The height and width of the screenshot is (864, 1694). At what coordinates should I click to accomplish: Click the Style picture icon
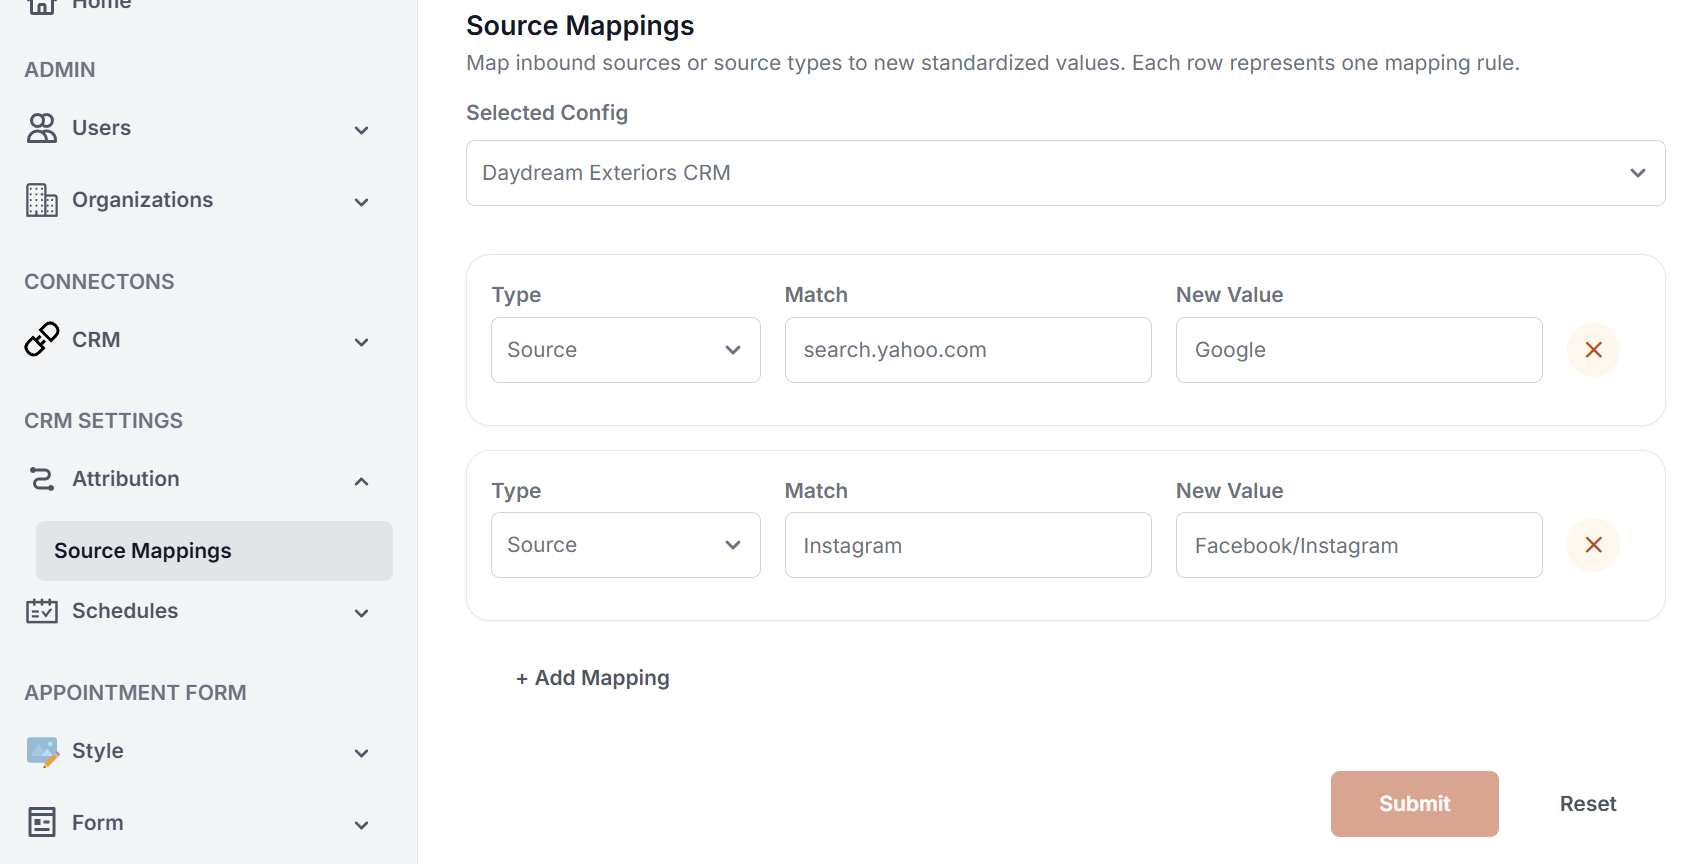click(42, 751)
